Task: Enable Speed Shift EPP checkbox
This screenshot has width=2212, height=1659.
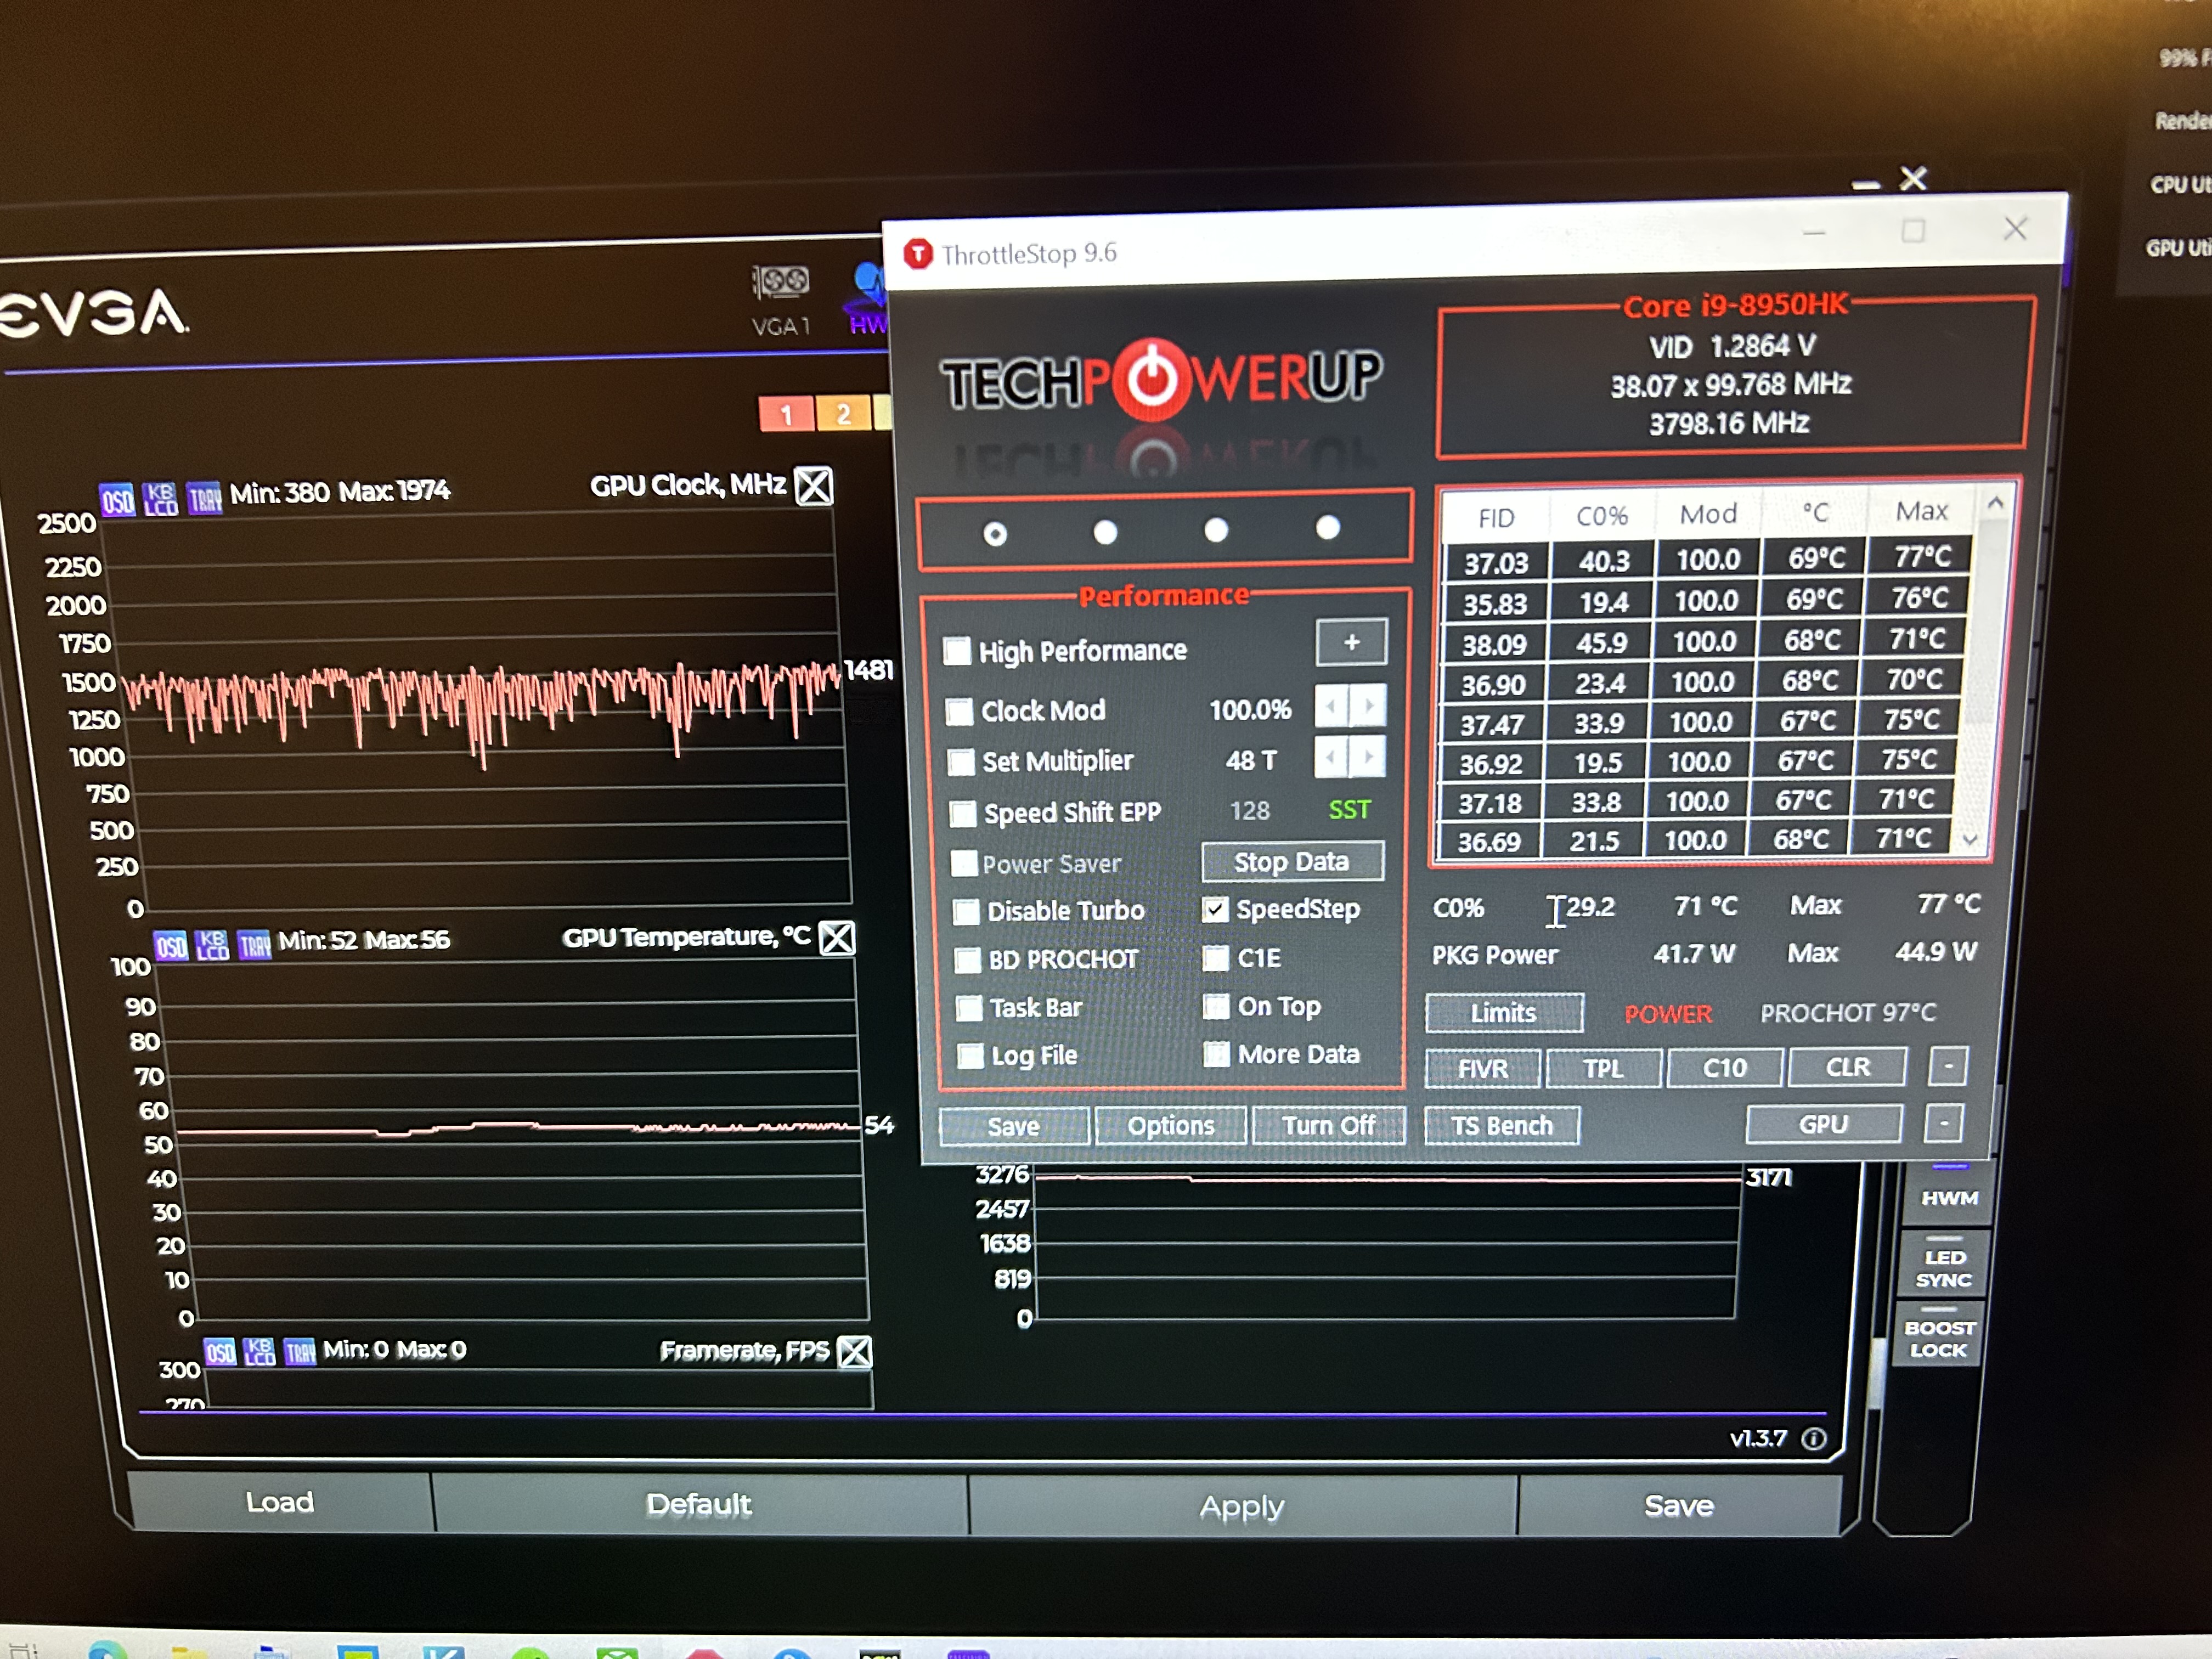Action: point(963,813)
